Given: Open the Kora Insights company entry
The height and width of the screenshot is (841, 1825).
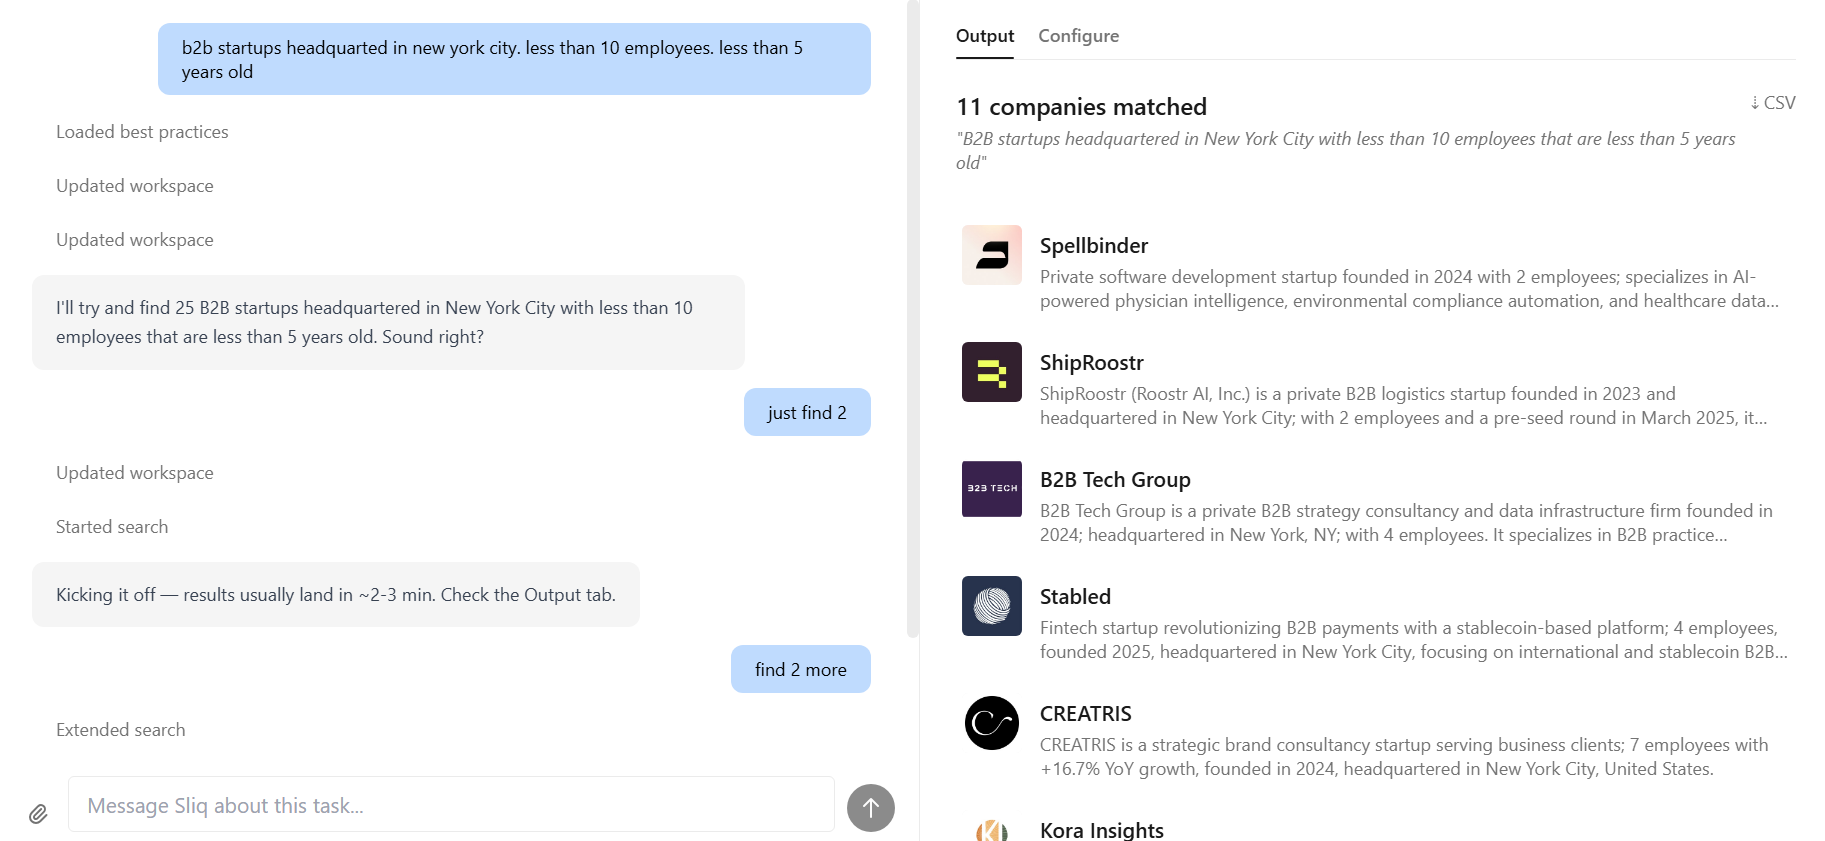Looking at the screenshot, I should tap(1101, 830).
